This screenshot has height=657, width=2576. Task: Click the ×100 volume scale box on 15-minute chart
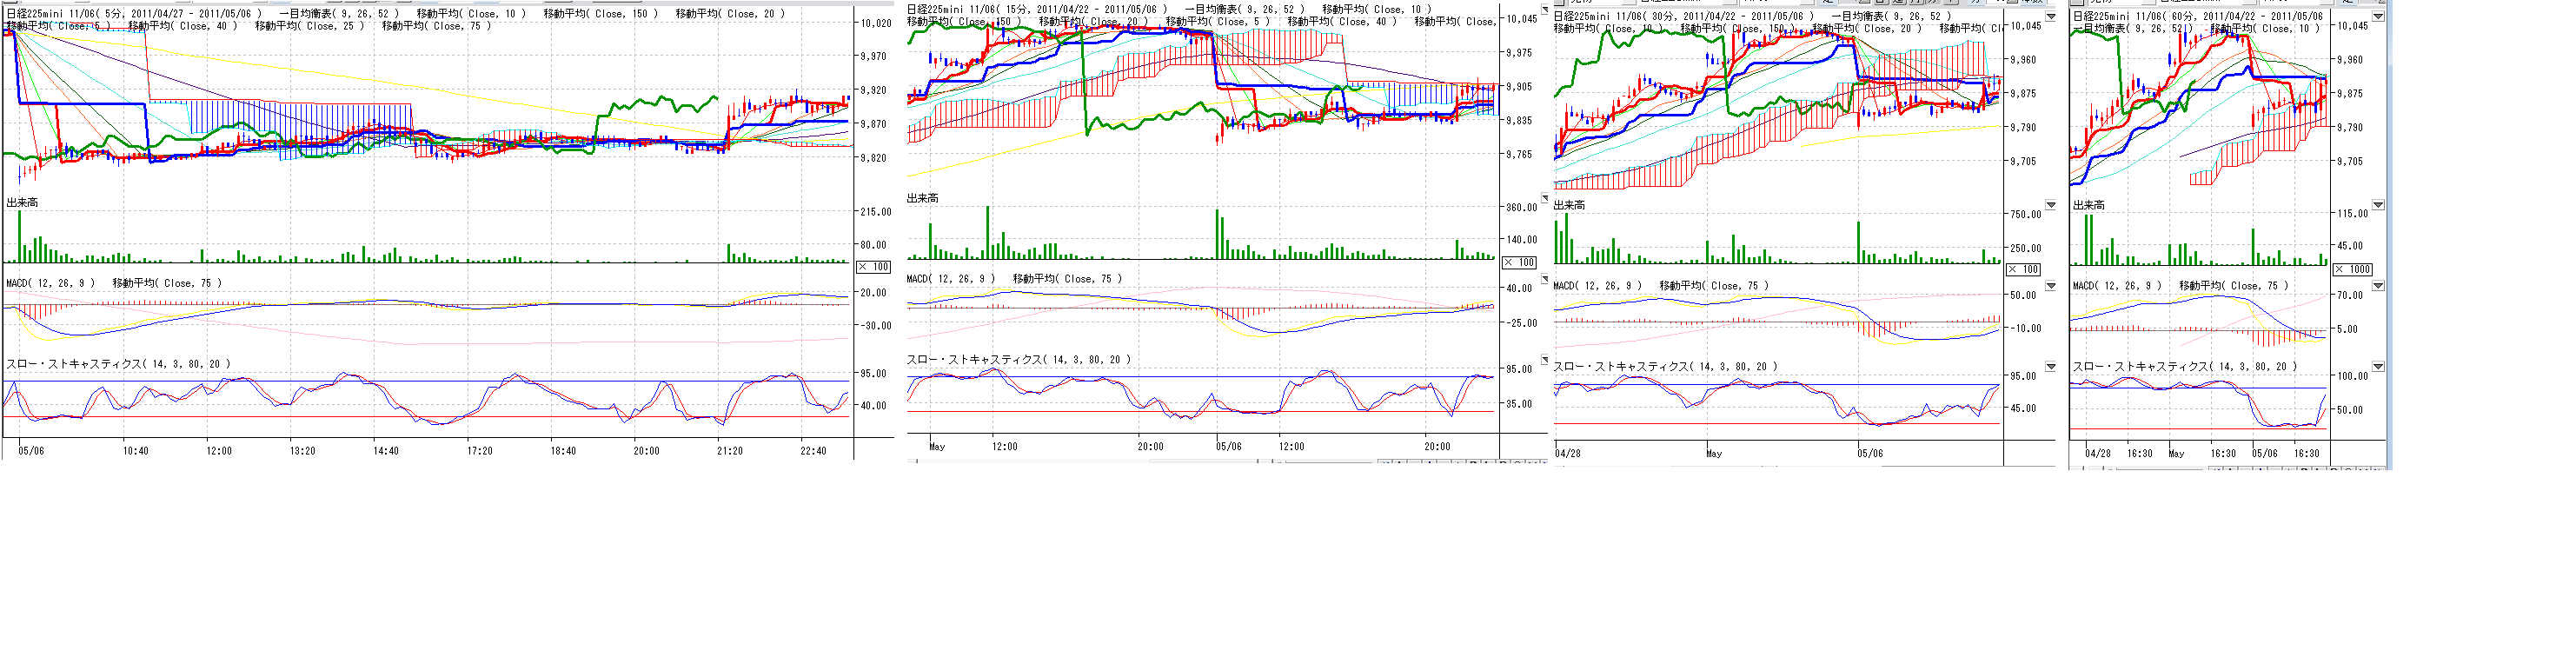point(1519,262)
